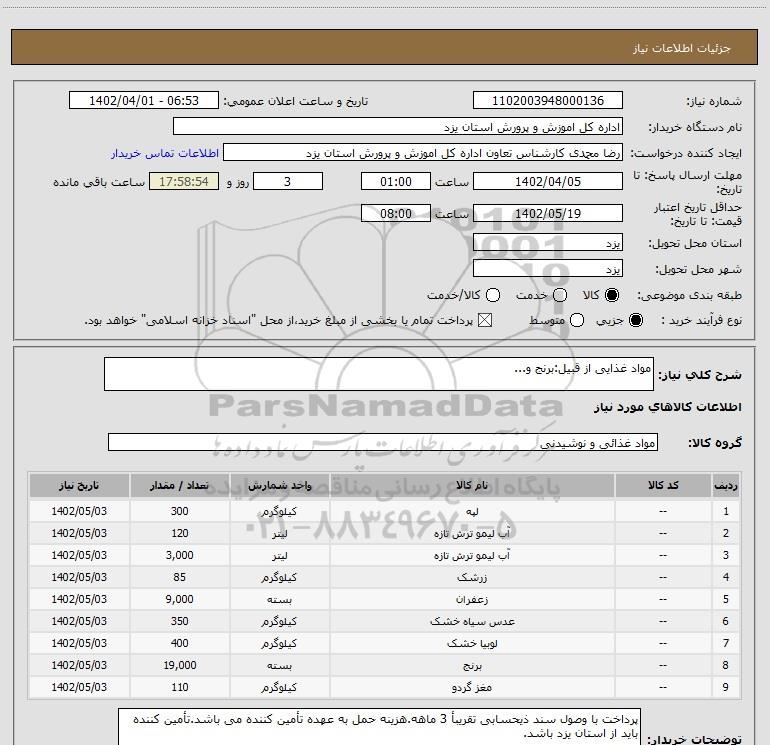
Task: Click the buyer organization name field
Action: click(398, 127)
